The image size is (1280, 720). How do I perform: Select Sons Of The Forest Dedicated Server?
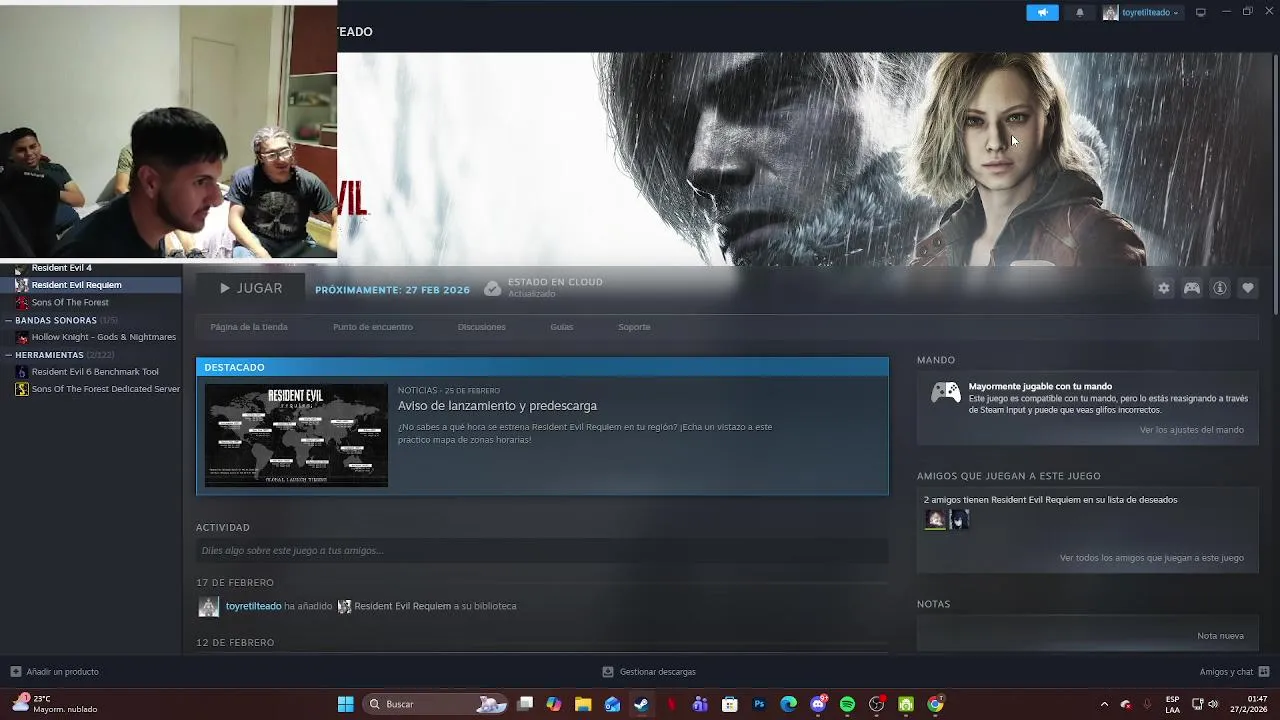106,389
